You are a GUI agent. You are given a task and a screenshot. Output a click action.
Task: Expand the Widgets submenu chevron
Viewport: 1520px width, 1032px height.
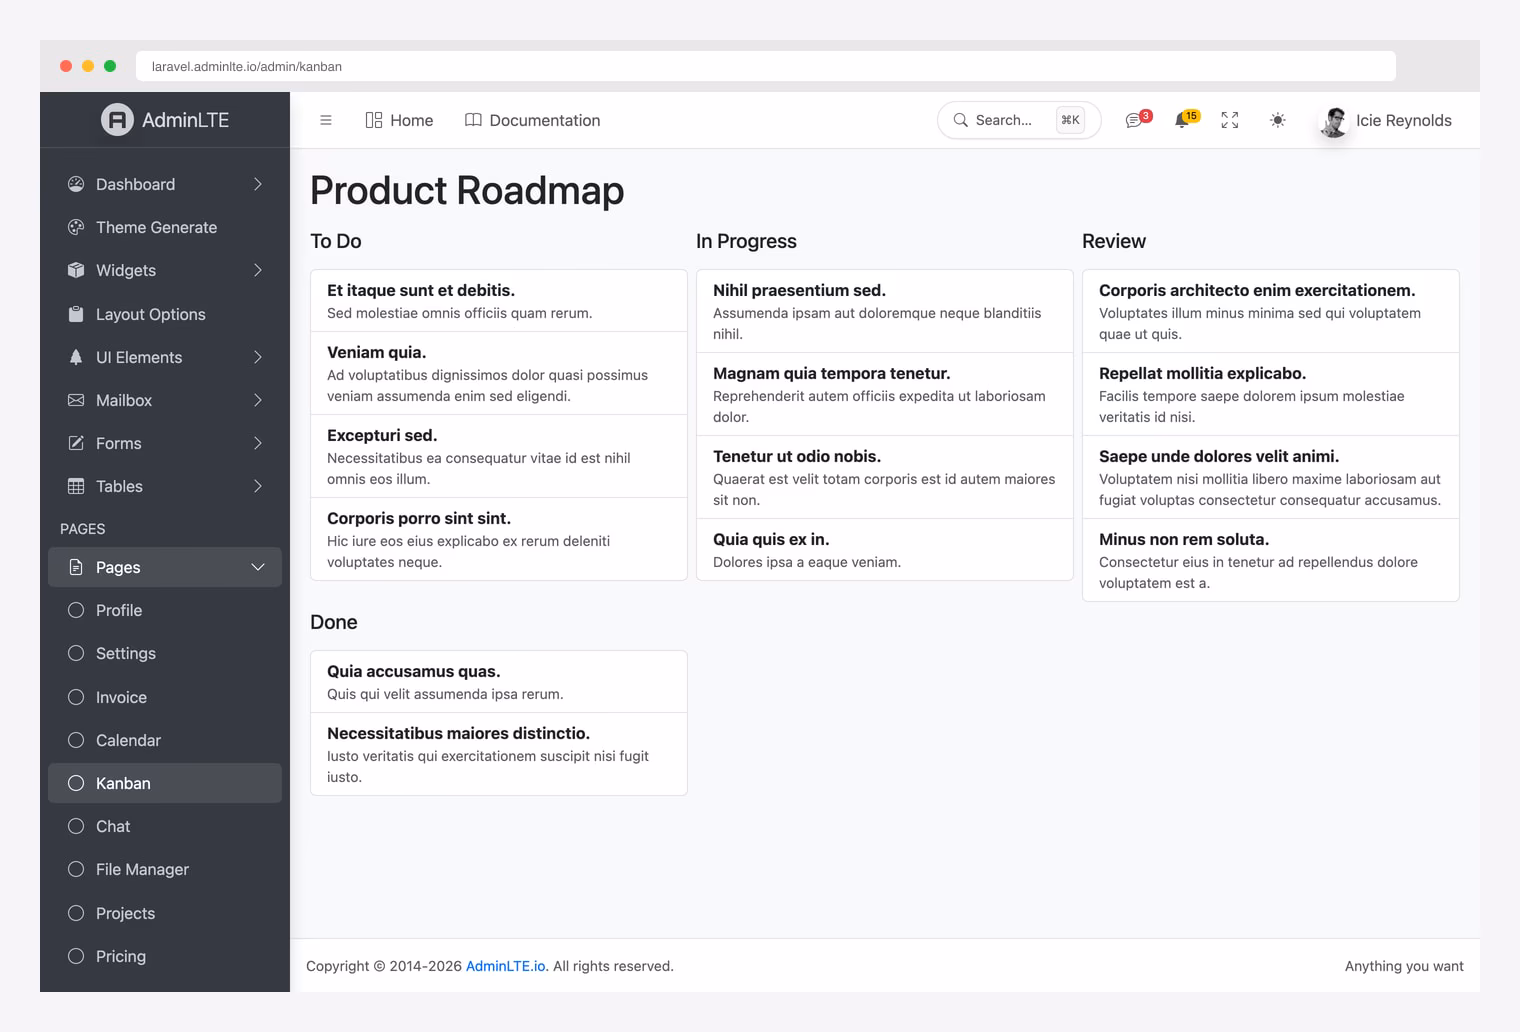click(258, 270)
